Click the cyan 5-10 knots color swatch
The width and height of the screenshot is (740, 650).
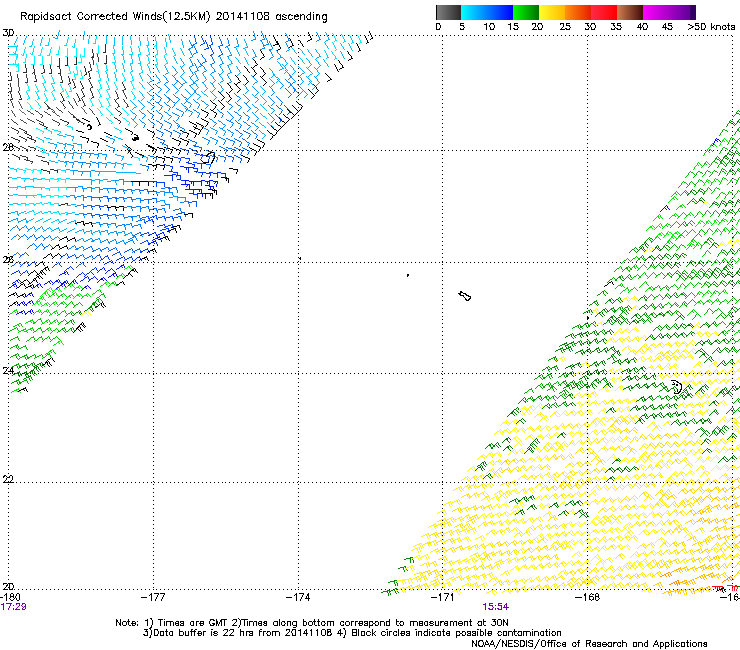pyautogui.click(x=474, y=12)
